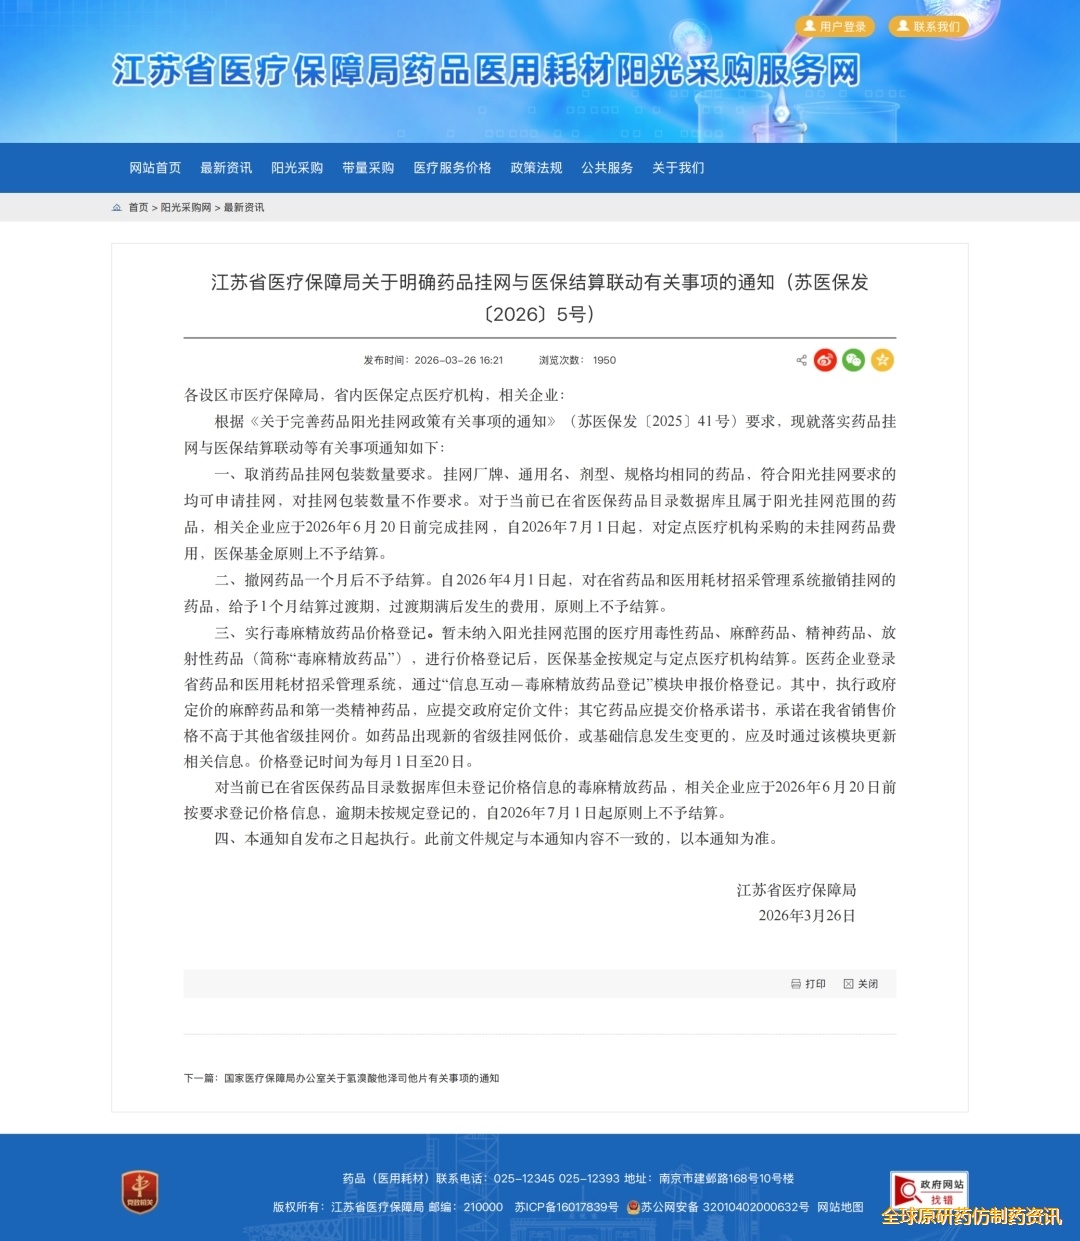Expand the 公共服务 navigation menu
Image resolution: width=1080 pixels, height=1241 pixels.
click(x=608, y=168)
